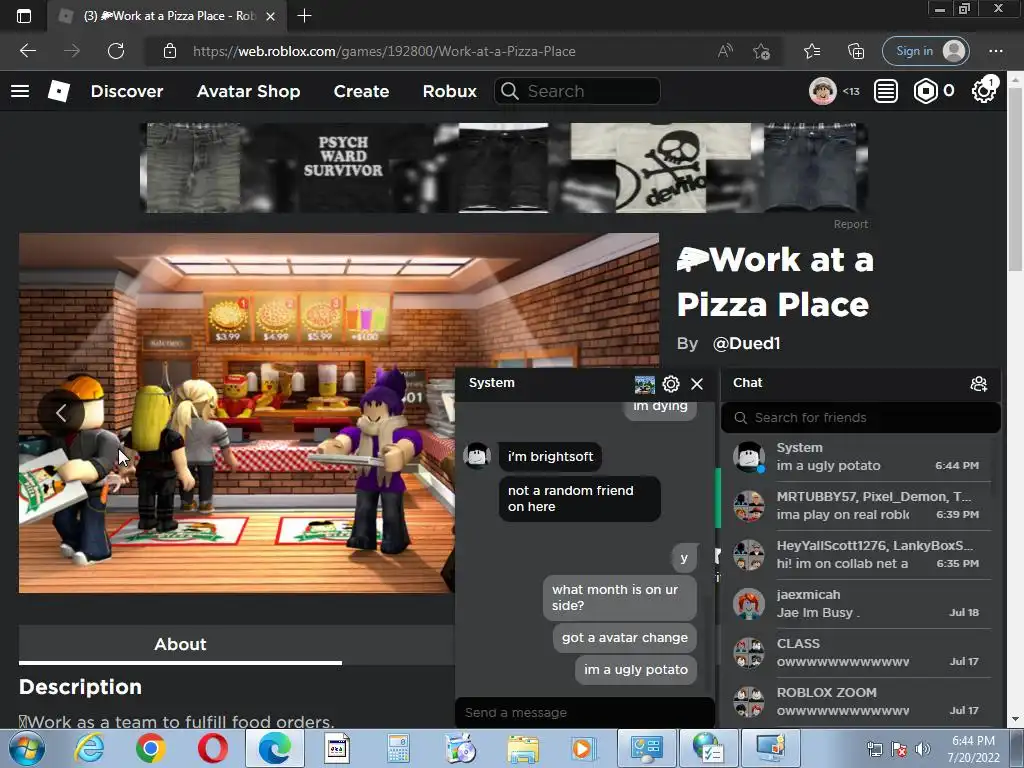
Task: Click the Roblox Search field
Action: click(577, 91)
